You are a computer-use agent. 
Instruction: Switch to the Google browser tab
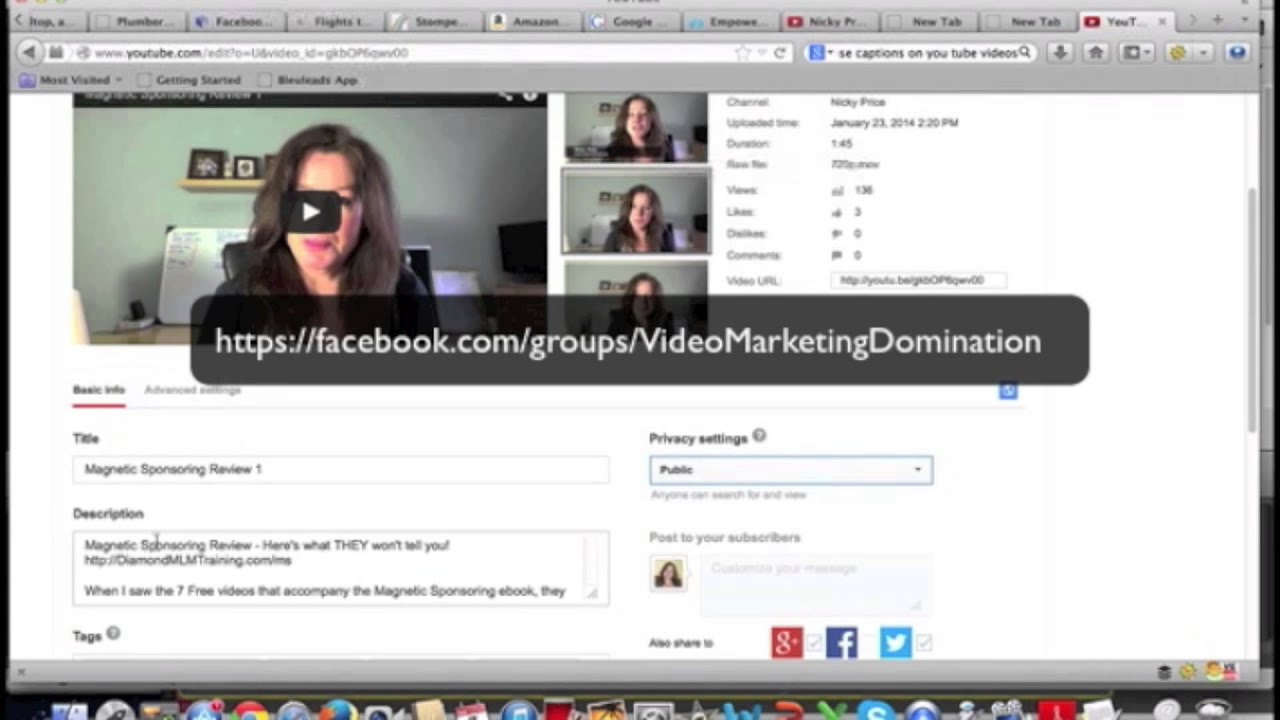(x=633, y=21)
